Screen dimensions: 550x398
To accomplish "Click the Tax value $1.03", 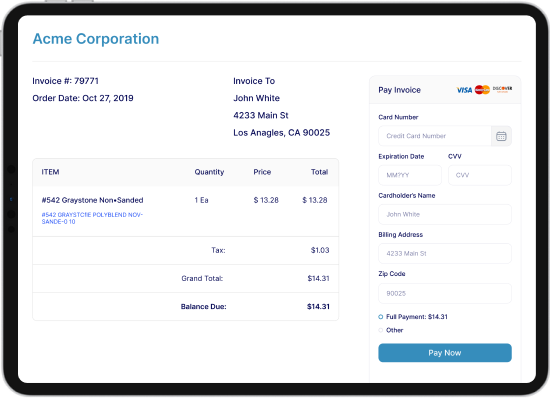I will coord(320,250).
